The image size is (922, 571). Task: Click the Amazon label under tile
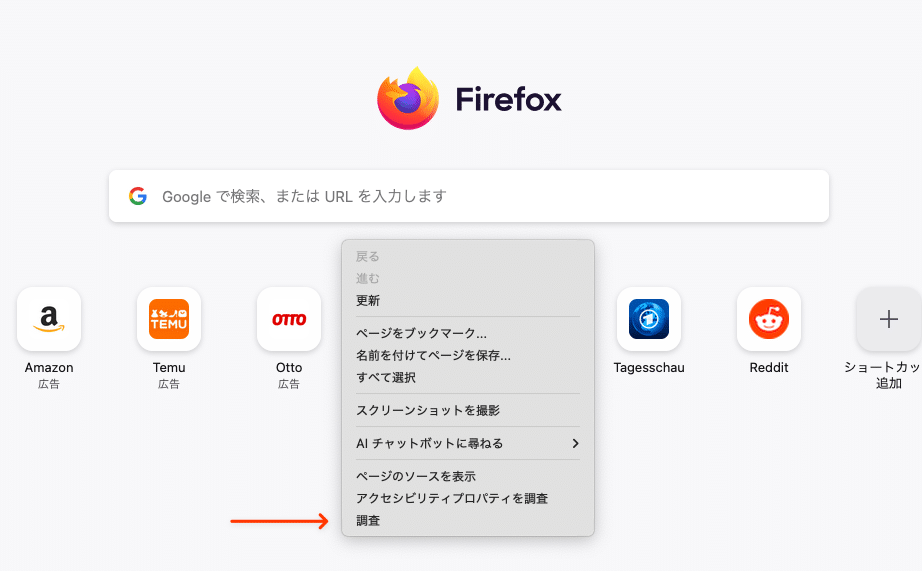click(49, 368)
